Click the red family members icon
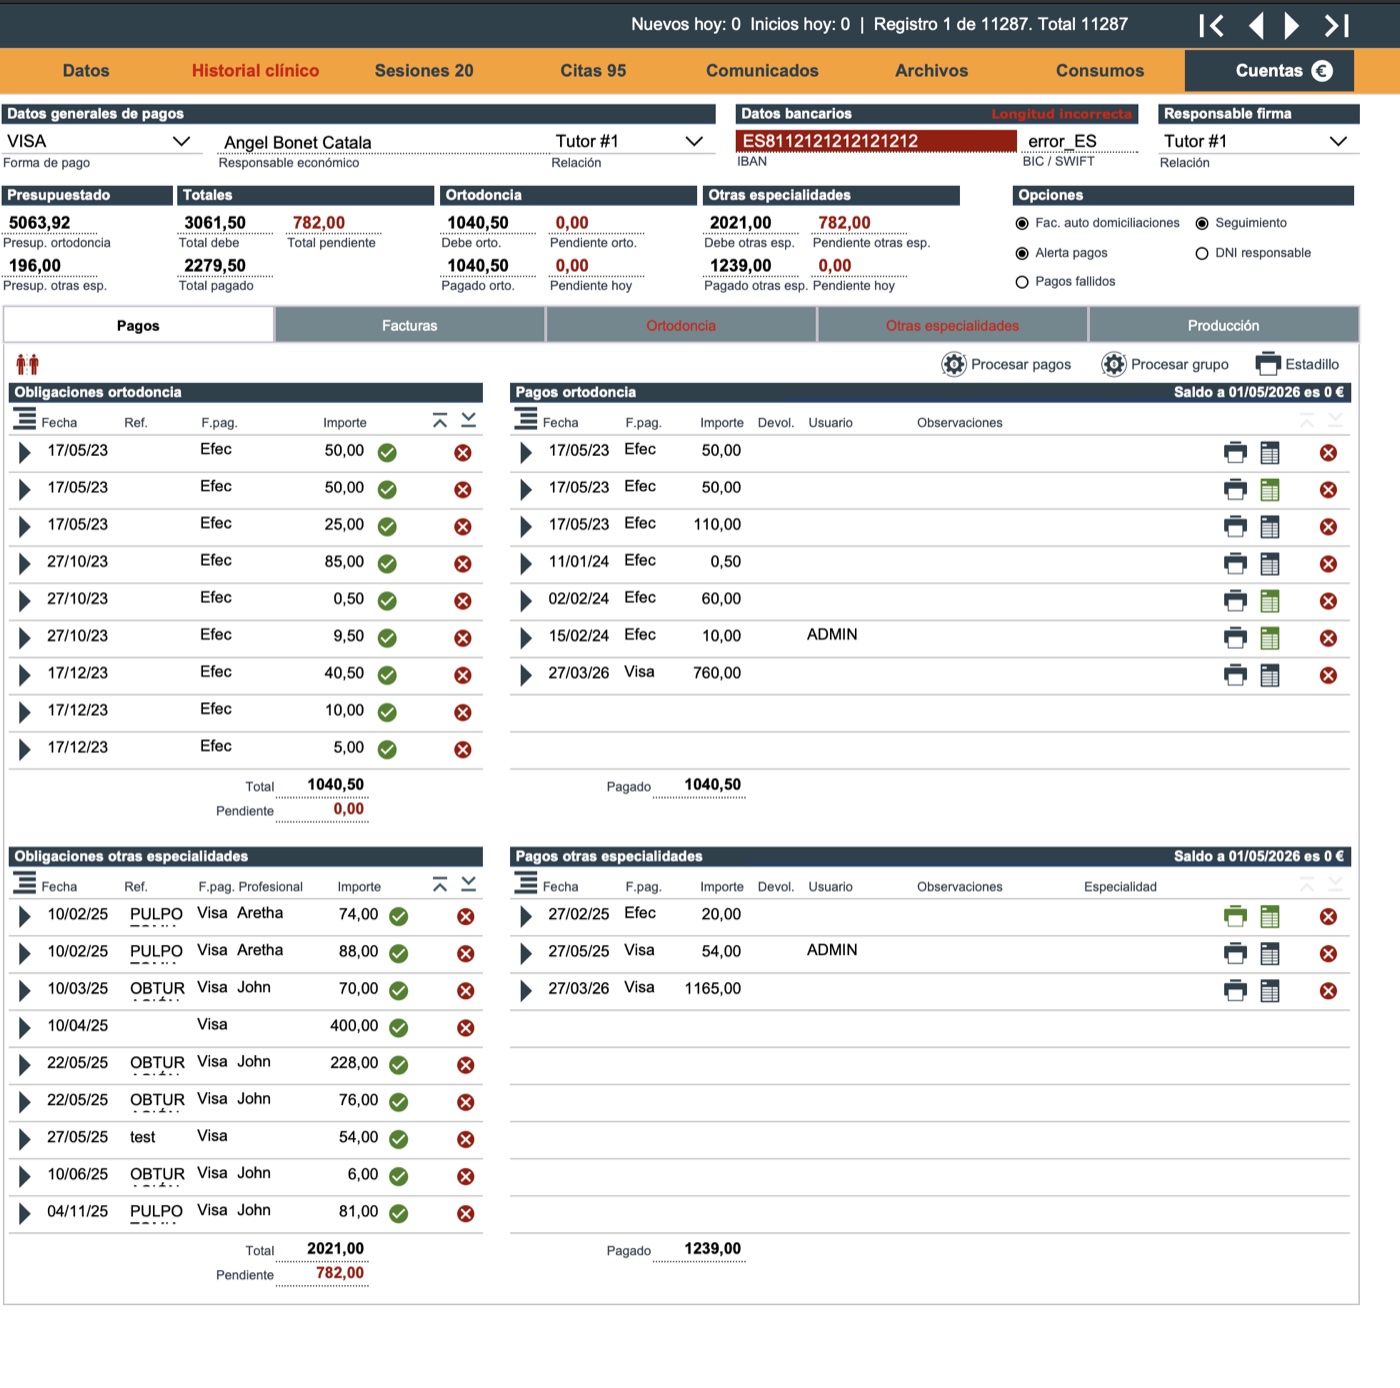 pyautogui.click(x=27, y=364)
